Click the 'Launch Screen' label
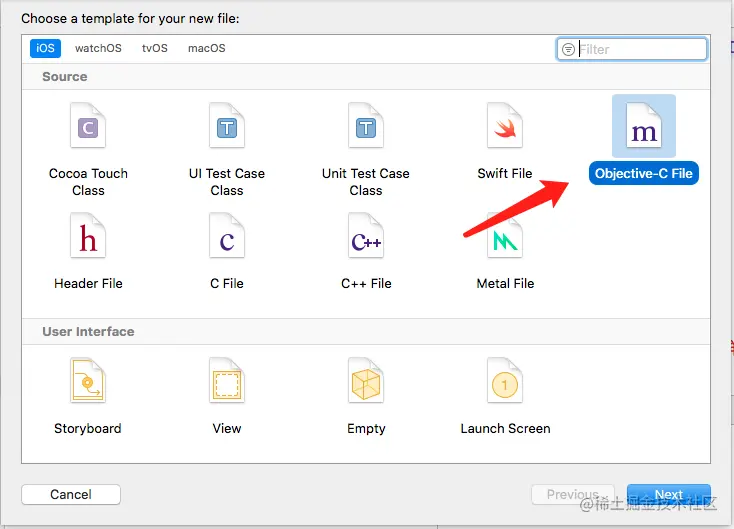This screenshot has height=529, width=734. tap(505, 428)
